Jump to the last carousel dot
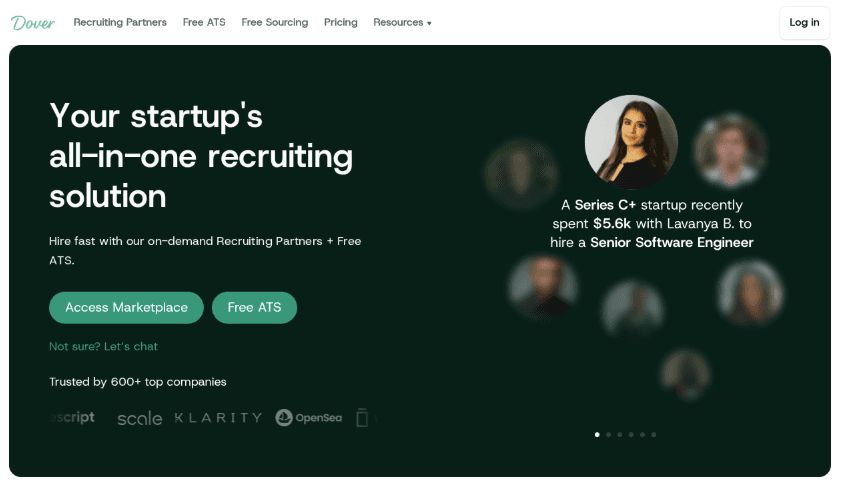842x497 pixels. tap(654, 434)
